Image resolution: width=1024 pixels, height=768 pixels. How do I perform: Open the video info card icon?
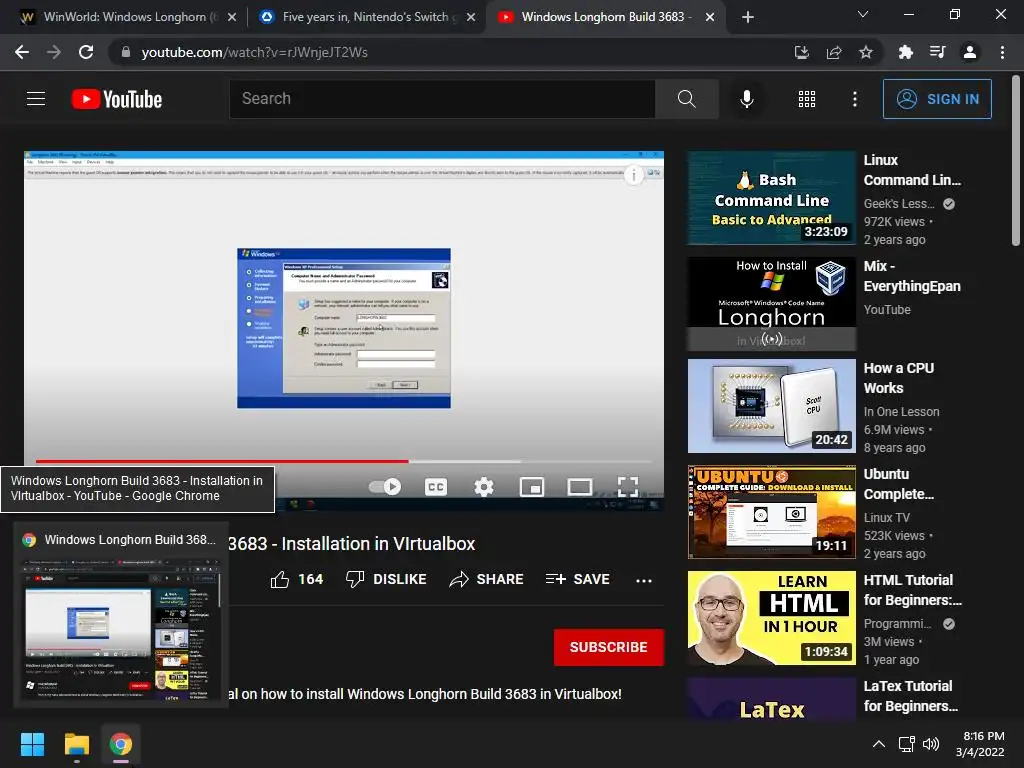point(633,174)
